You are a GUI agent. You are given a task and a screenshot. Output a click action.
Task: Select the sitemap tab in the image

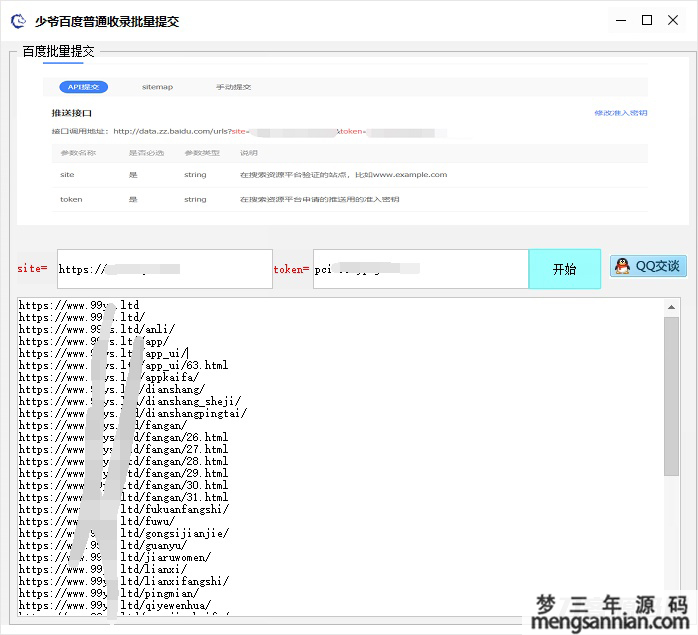[157, 87]
